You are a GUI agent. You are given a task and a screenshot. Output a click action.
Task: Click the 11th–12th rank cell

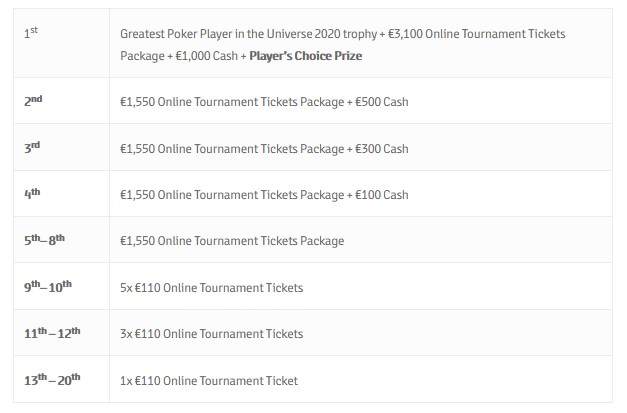tap(51, 333)
